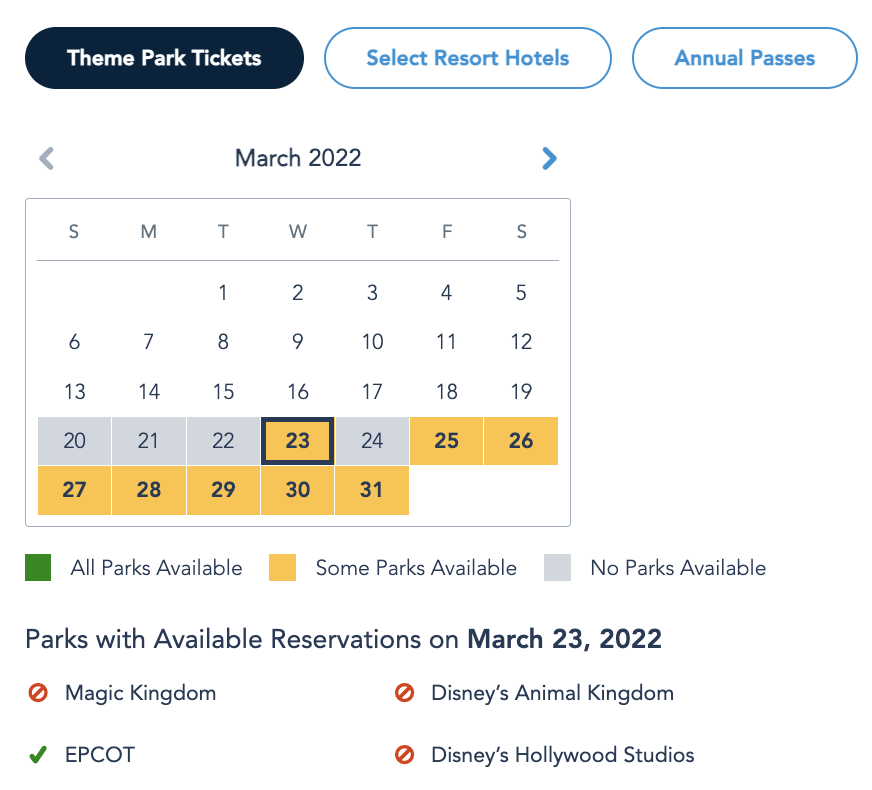Click unavailable icon beside Disney's Animal Kingdom
This screenshot has height=790, width=872.
point(404,692)
